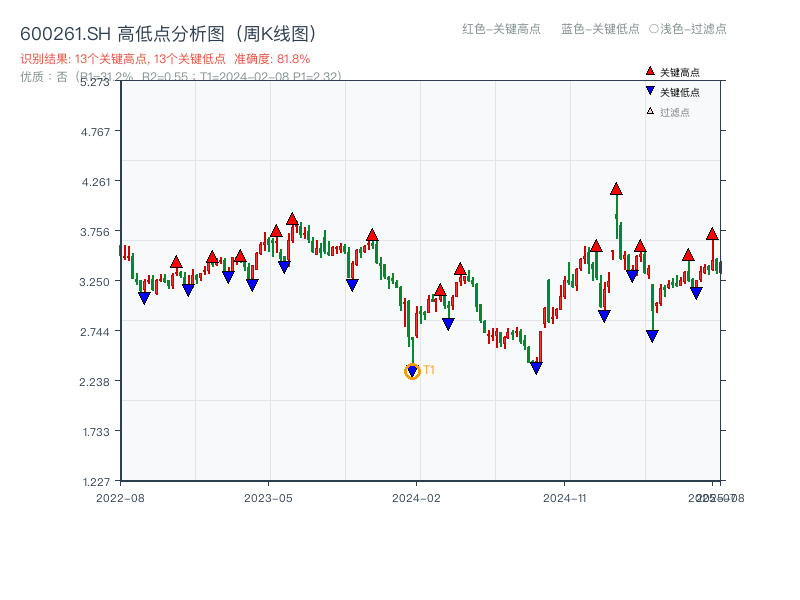Click the hollow circle before 浅色-过滤点
800x600 pixels.
coord(654,29)
